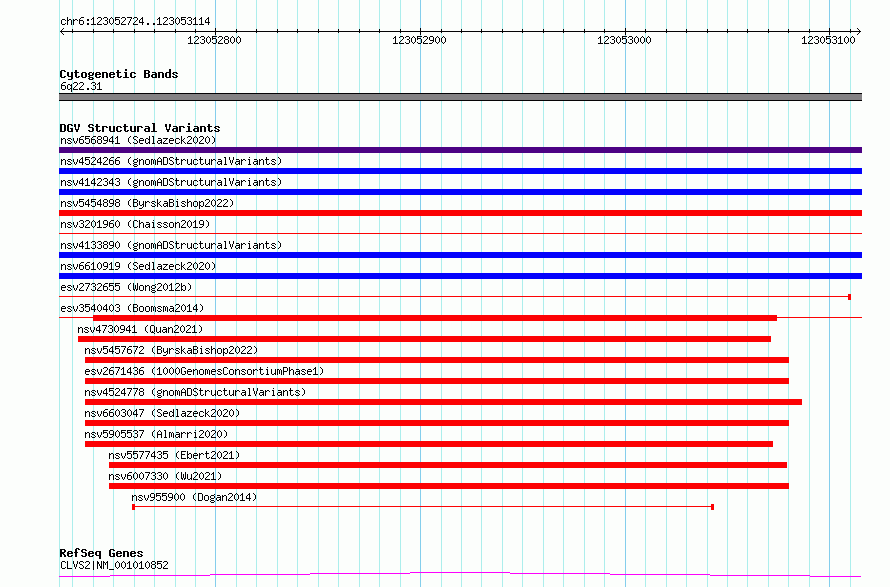
Task: Click the magenta CLVS2 gene line
Action: tap(460, 575)
